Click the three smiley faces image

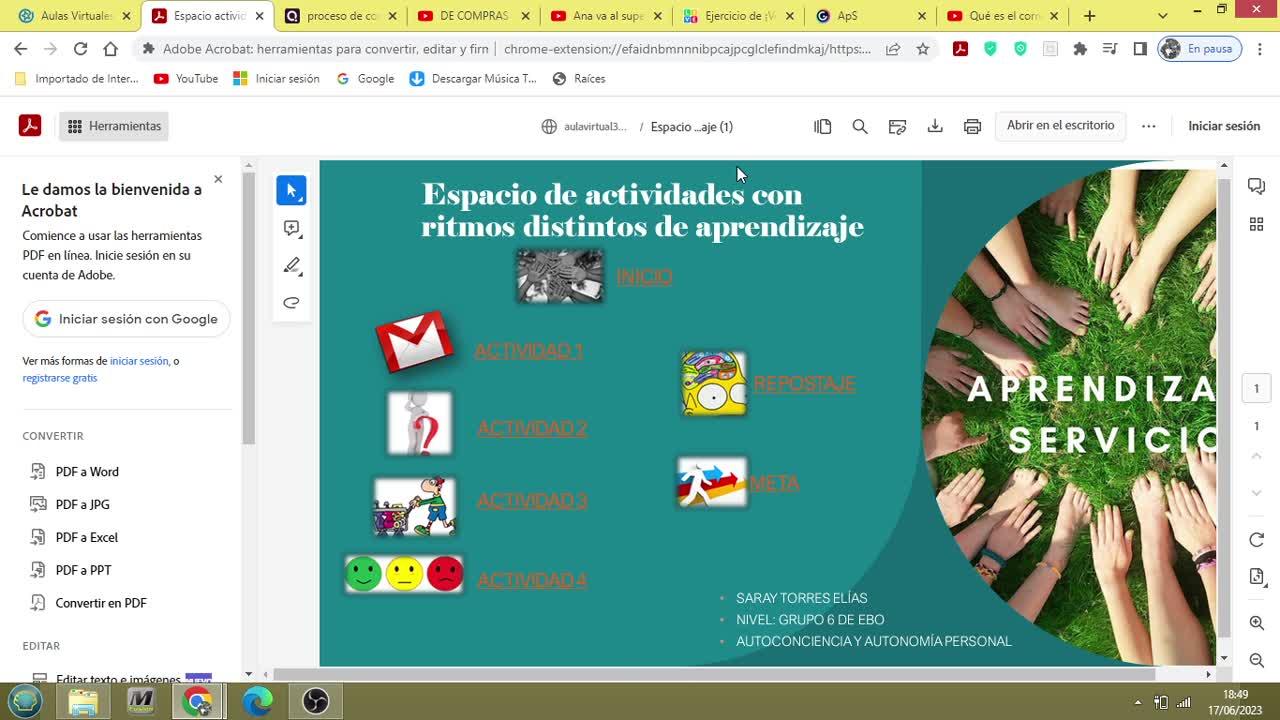click(x=404, y=574)
